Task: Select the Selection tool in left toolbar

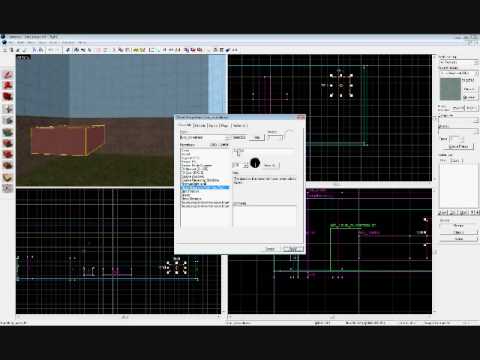Action: (8, 74)
